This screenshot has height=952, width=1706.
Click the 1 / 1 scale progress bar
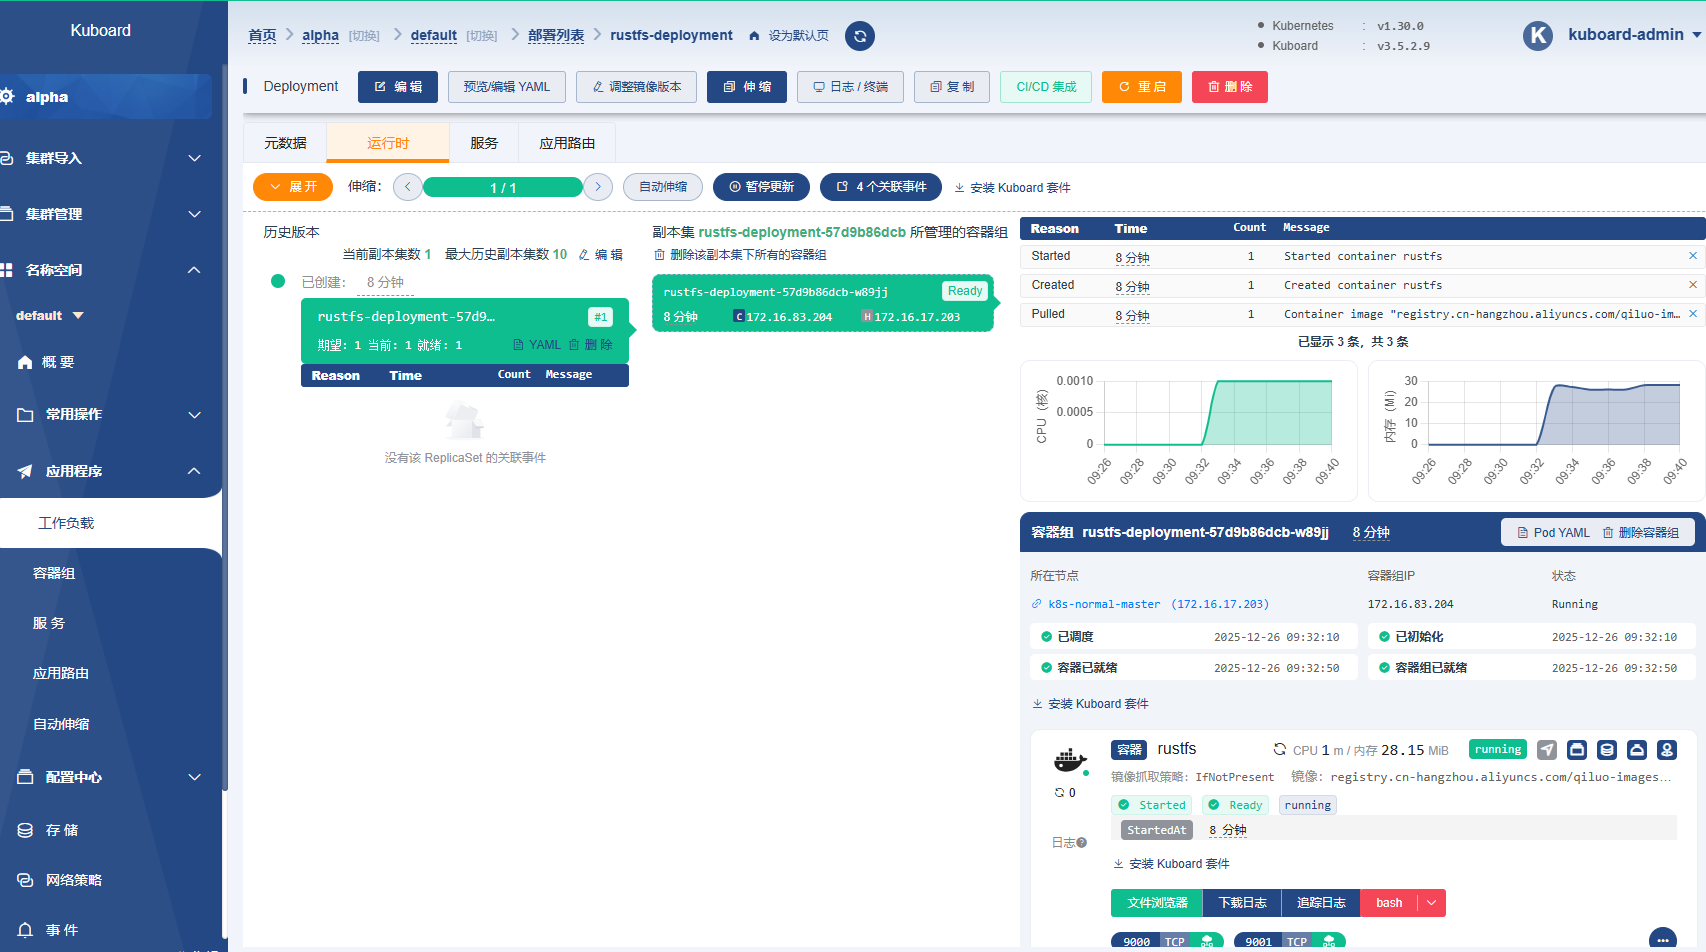point(503,187)
